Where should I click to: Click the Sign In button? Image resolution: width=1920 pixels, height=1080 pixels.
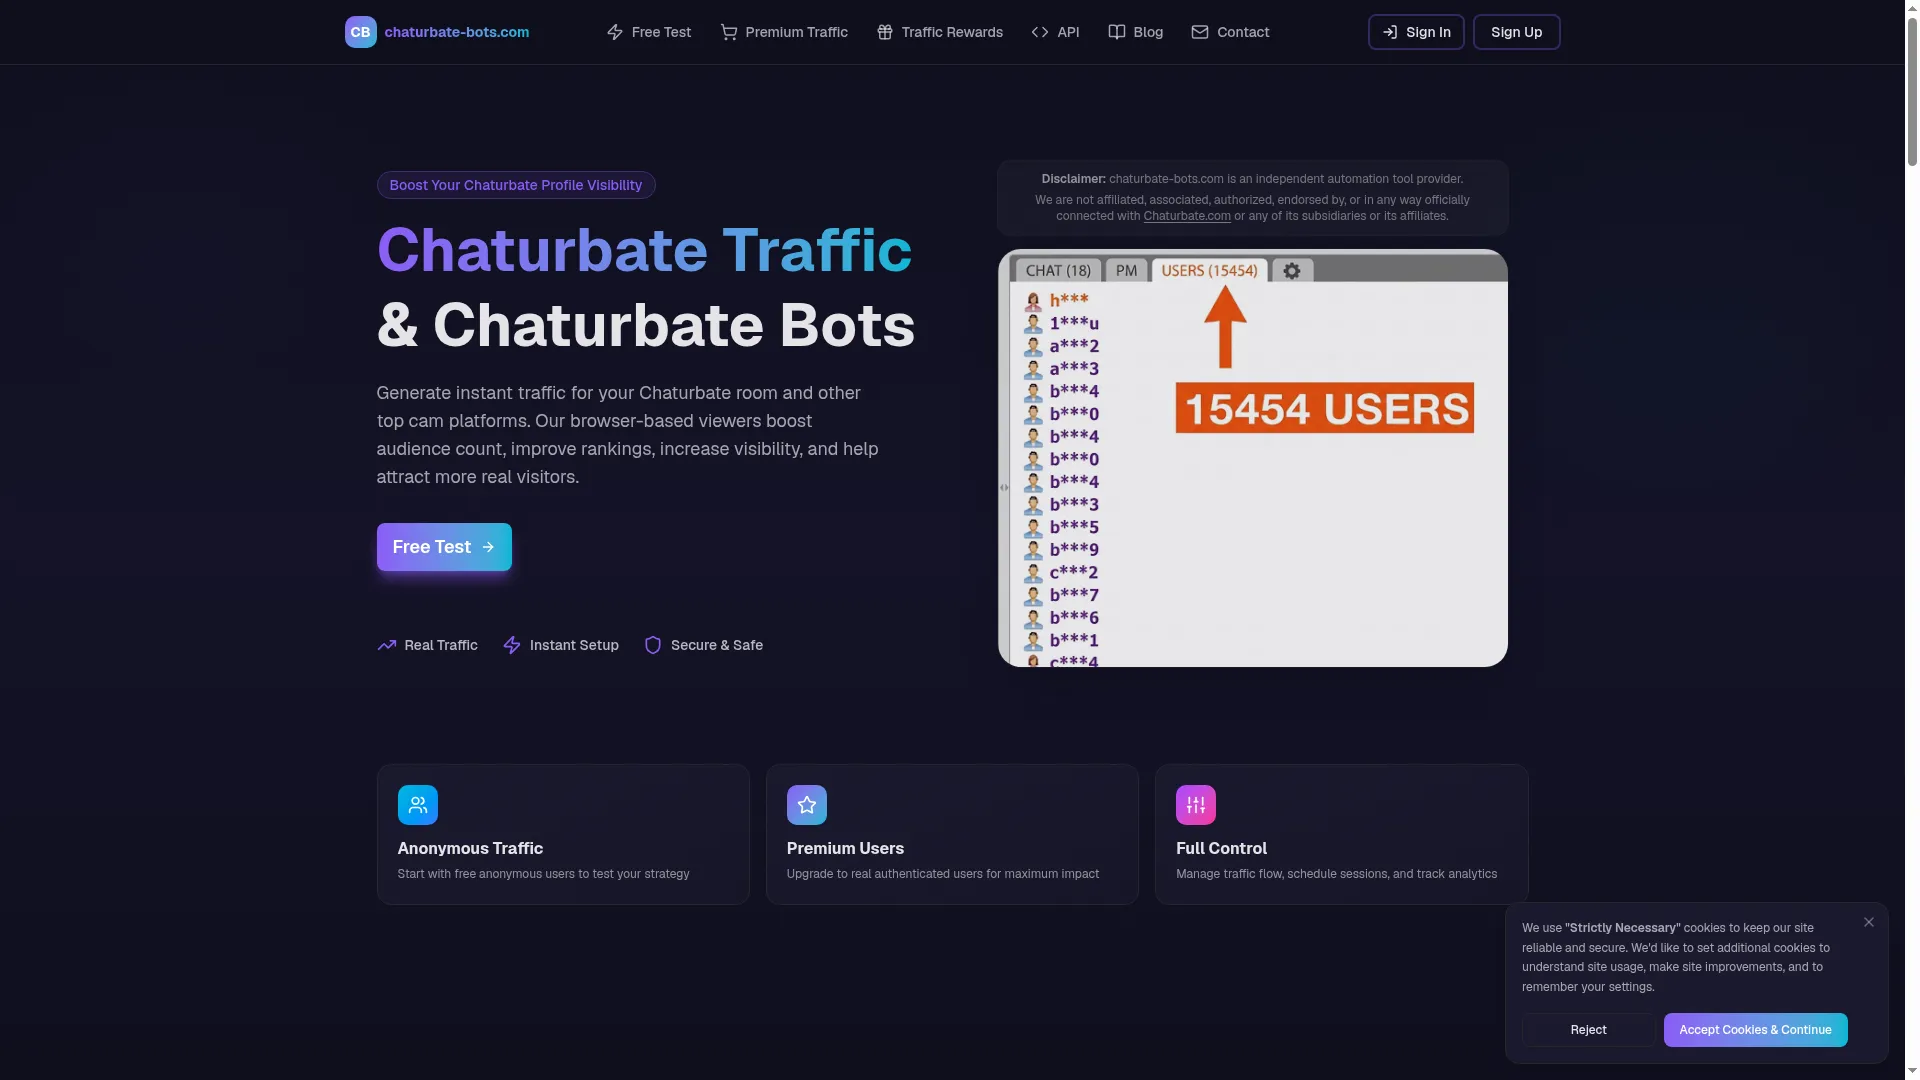(1416, 32)
